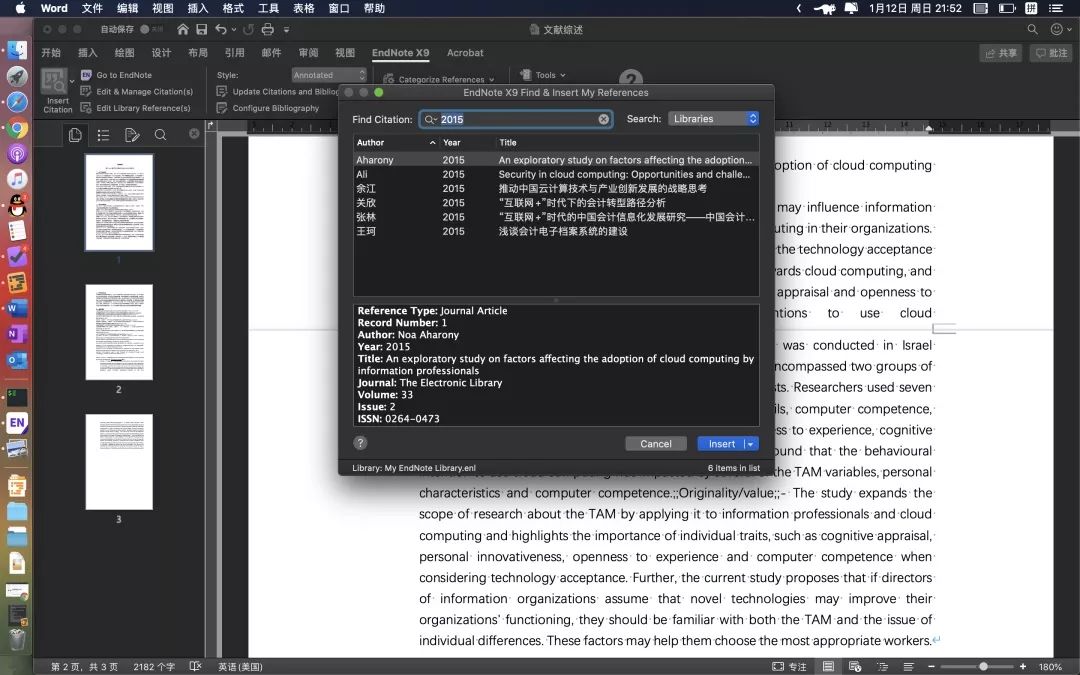Click Update Citations and Bibliography

(x=277, y=92)
